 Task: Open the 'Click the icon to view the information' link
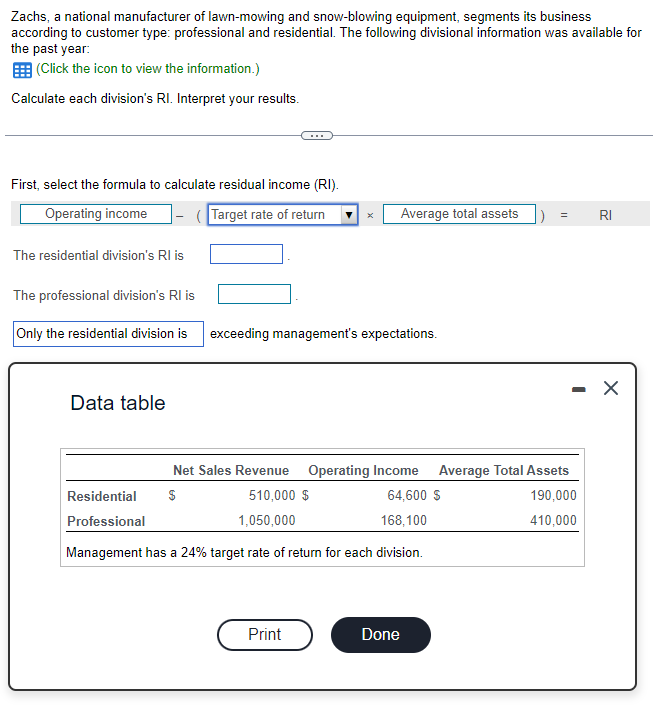[x=148, y=69]
